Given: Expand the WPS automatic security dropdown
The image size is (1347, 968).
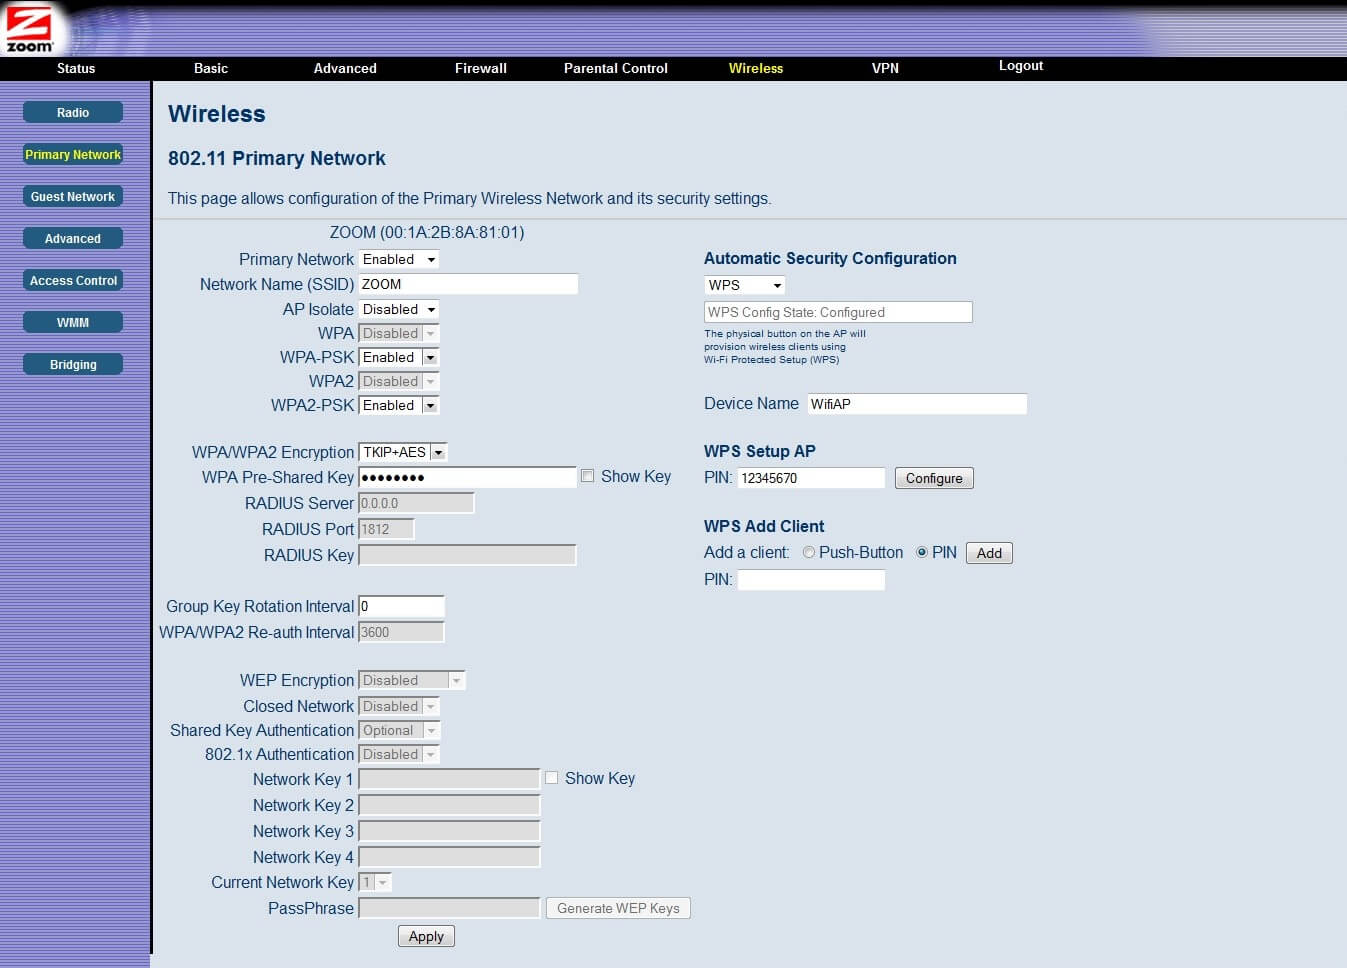Looking at the screenshot, I should [745, 285].
